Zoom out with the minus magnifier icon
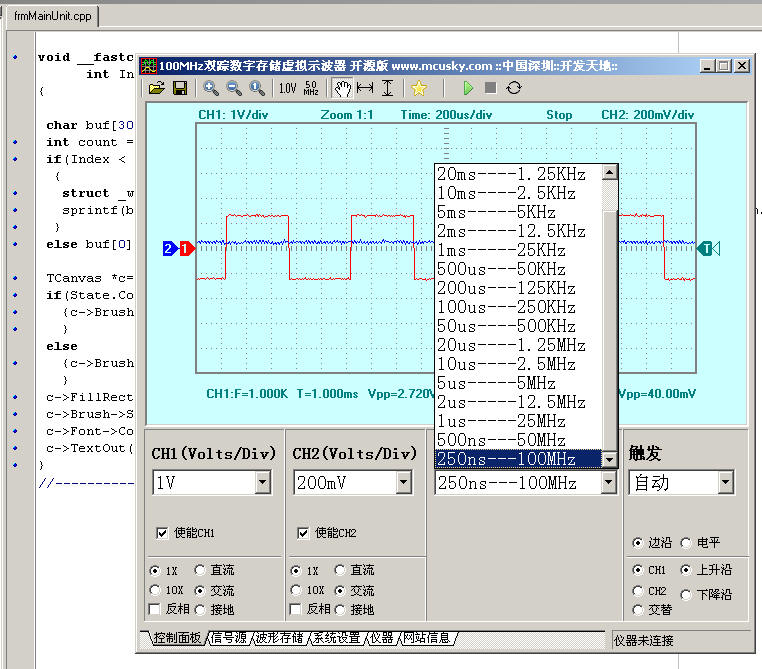Image resolution: width=762 pixels, height=669 pixels. [234, 88]
